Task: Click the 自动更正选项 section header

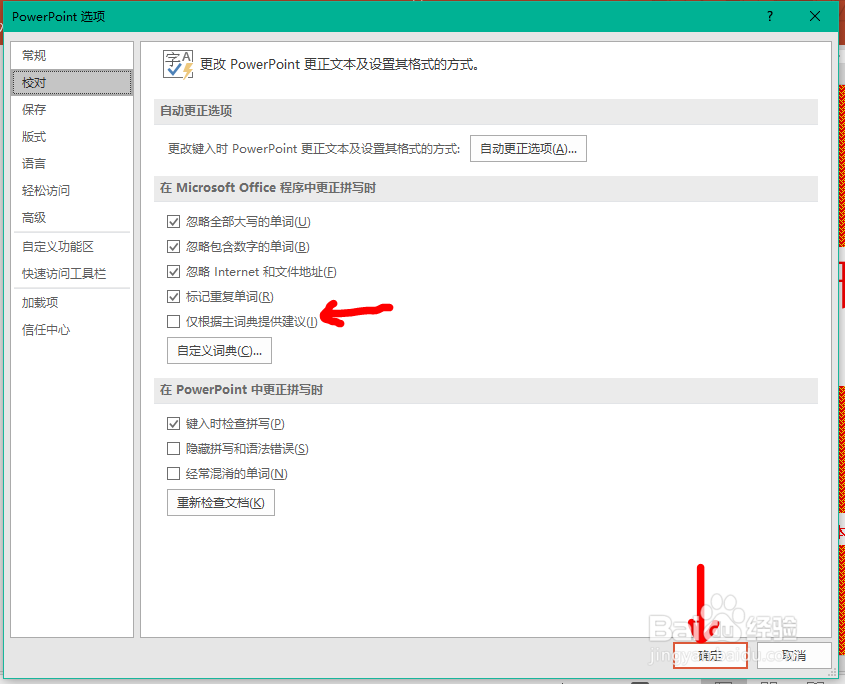Action: tap(486, 111)
